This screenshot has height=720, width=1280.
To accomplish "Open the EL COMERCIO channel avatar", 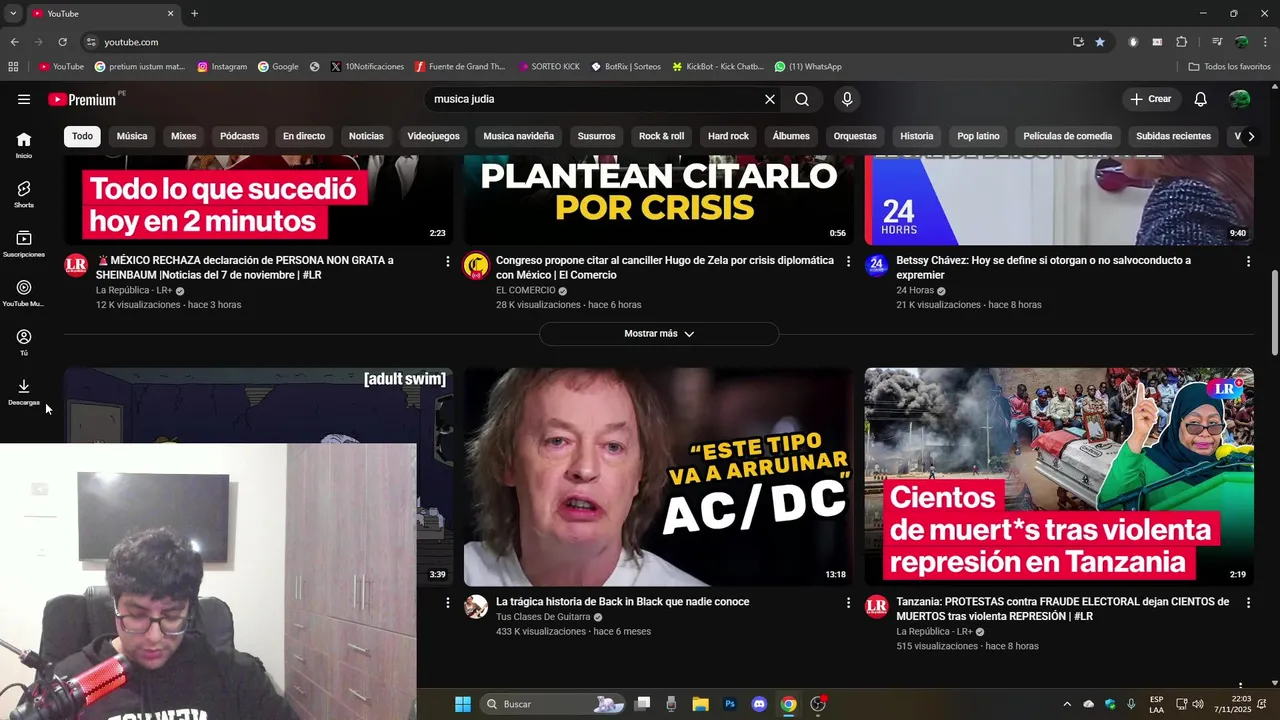I will pos(476,265).
